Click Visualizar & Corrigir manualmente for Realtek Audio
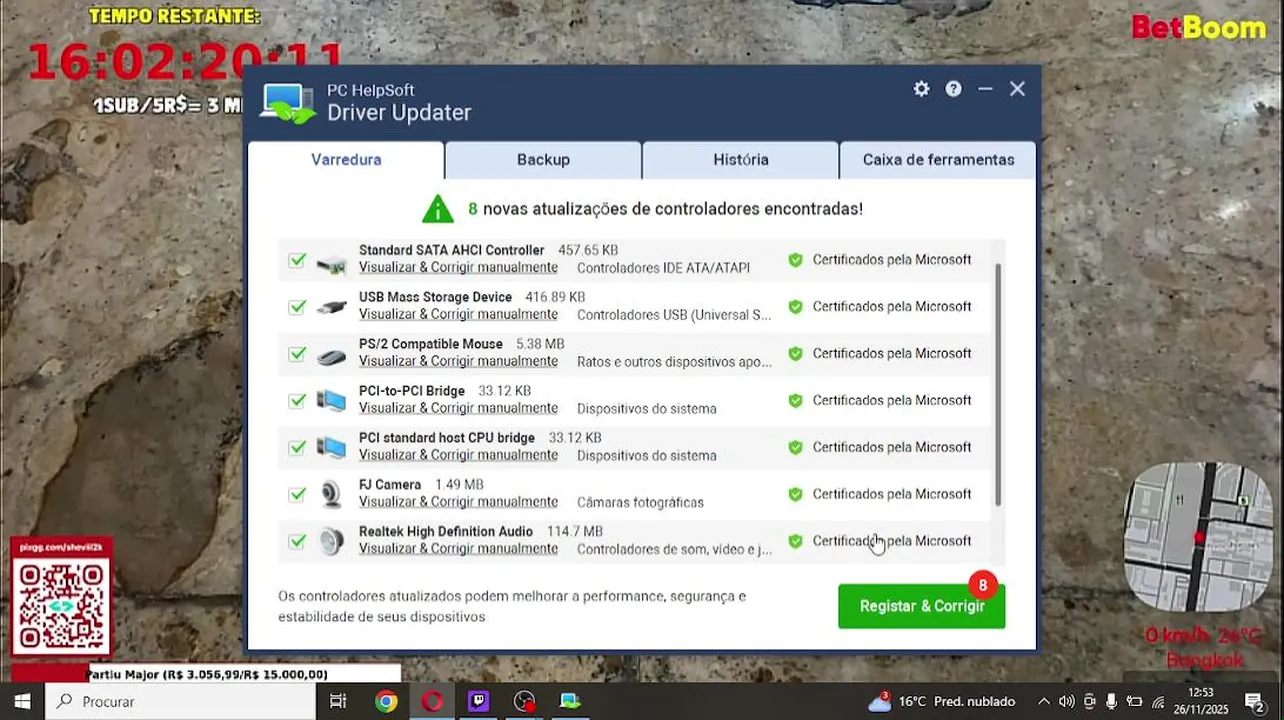 tap(458, 549)
